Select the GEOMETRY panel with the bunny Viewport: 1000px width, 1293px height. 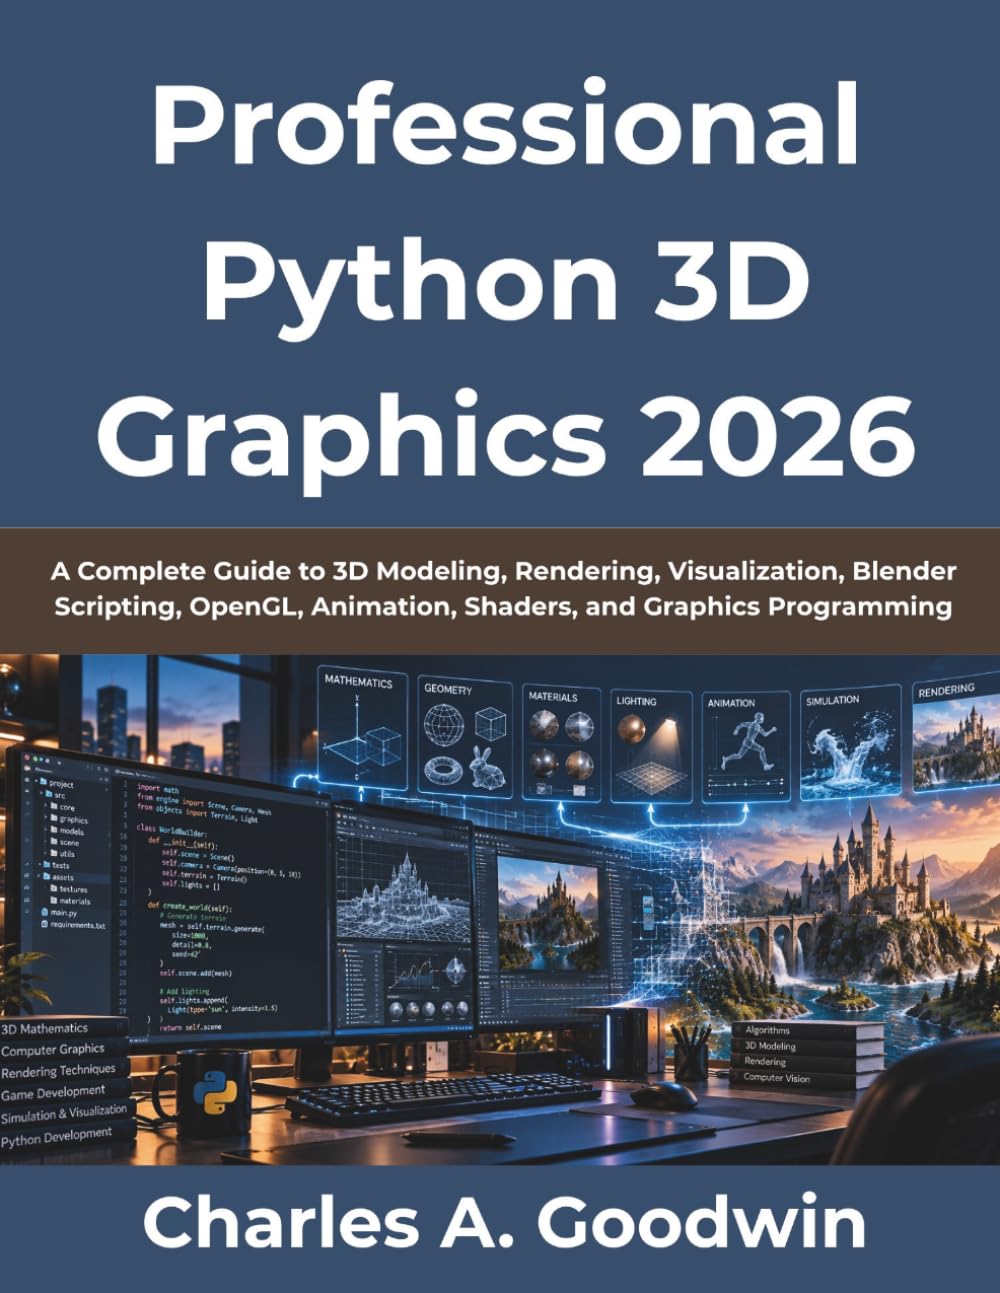point(463,737)
